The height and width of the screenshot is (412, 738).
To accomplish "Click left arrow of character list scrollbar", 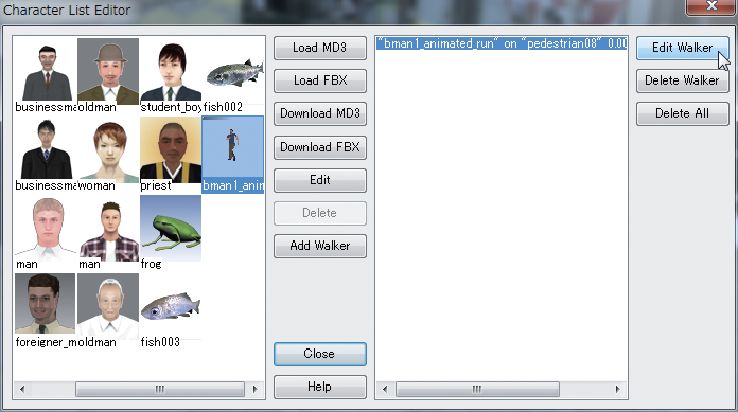I will click(x=22, y=389).
